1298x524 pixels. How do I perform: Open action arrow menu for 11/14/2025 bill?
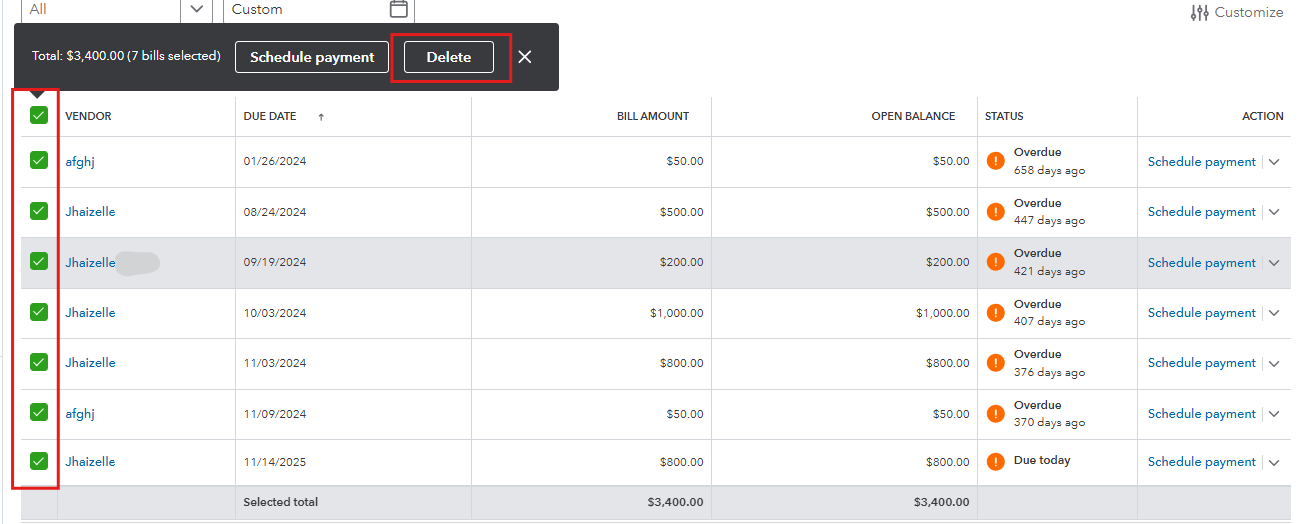(1274, 462)
